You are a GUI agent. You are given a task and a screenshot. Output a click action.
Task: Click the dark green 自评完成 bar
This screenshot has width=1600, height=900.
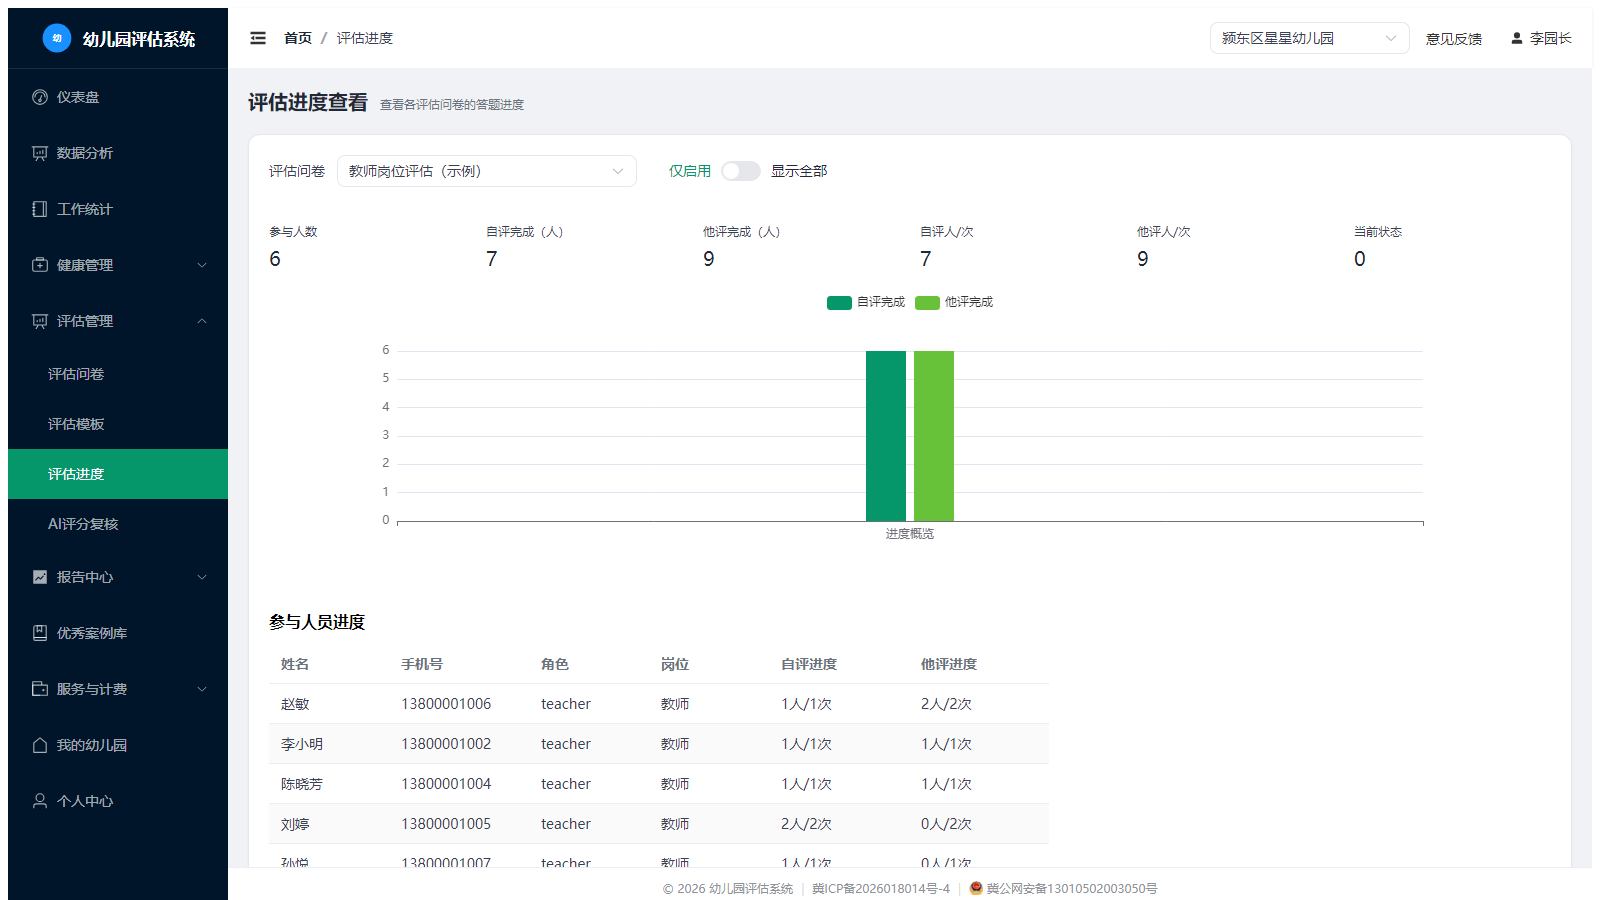886,436
